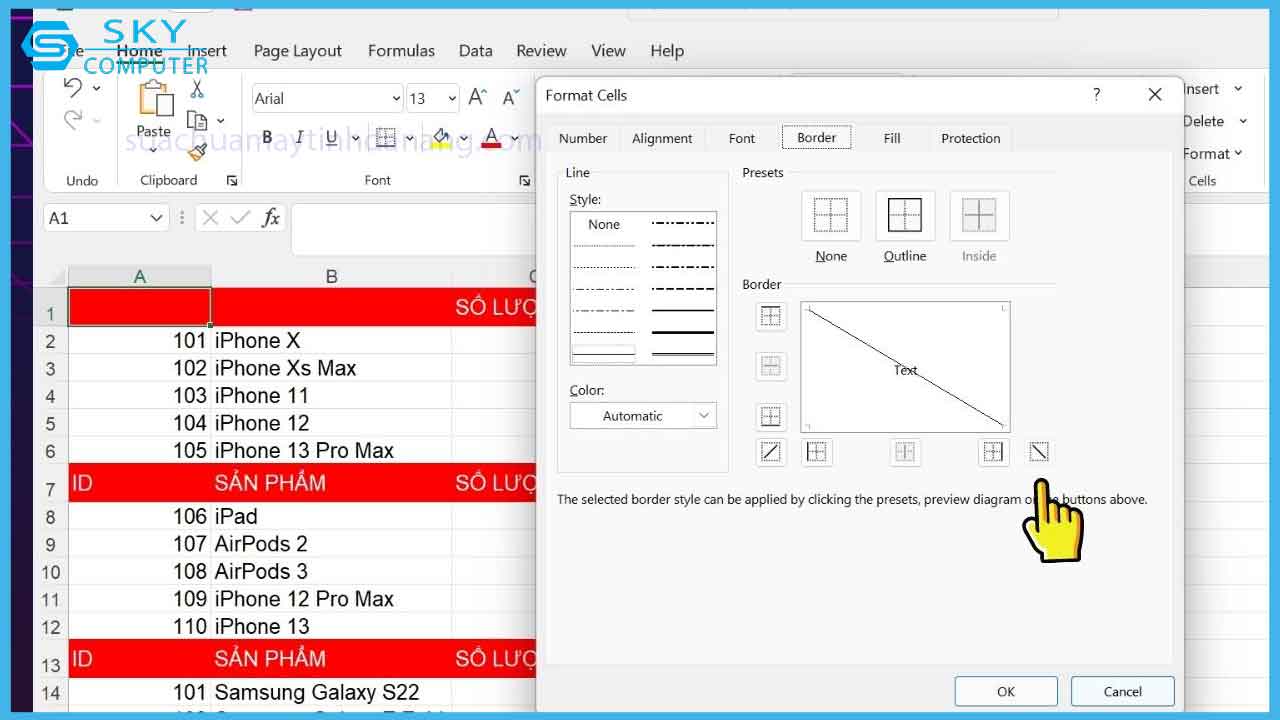Open the Font group dialog launcher
Image resolution: width=1280 pixels, height=720 pixels.
click(x=524, y=181)
